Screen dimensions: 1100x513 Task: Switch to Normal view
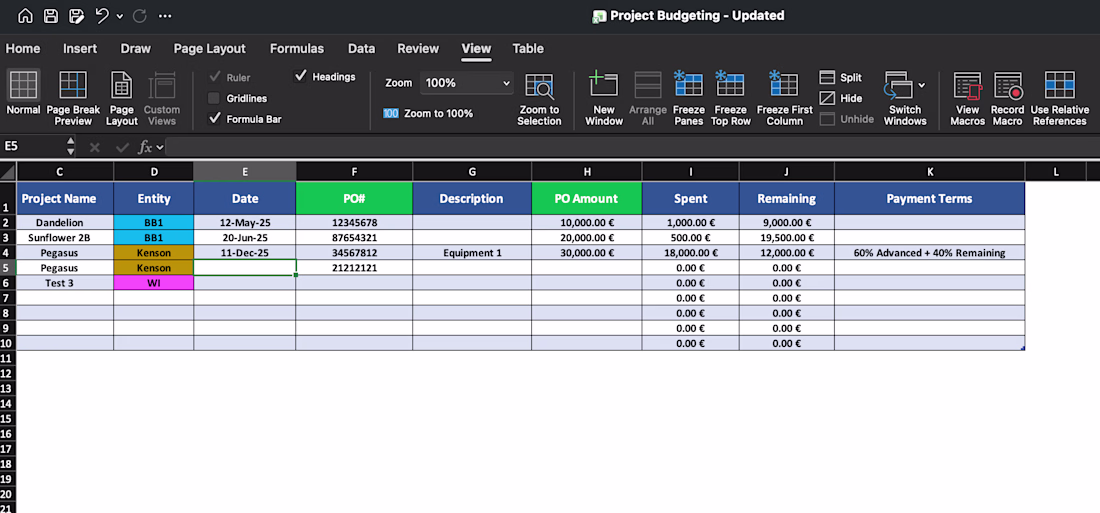pos(24,93)
